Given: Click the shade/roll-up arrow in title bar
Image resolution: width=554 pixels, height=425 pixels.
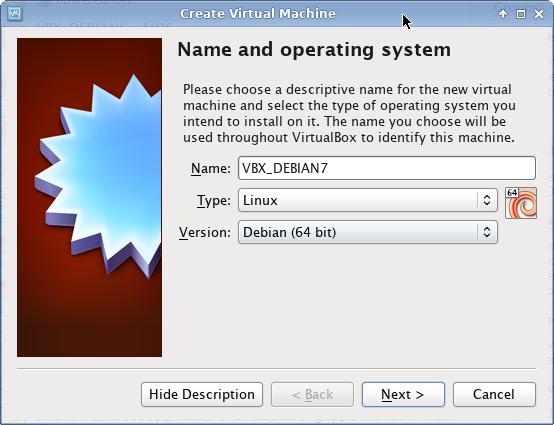Looking at the screenshot, I should click(503, 14).
